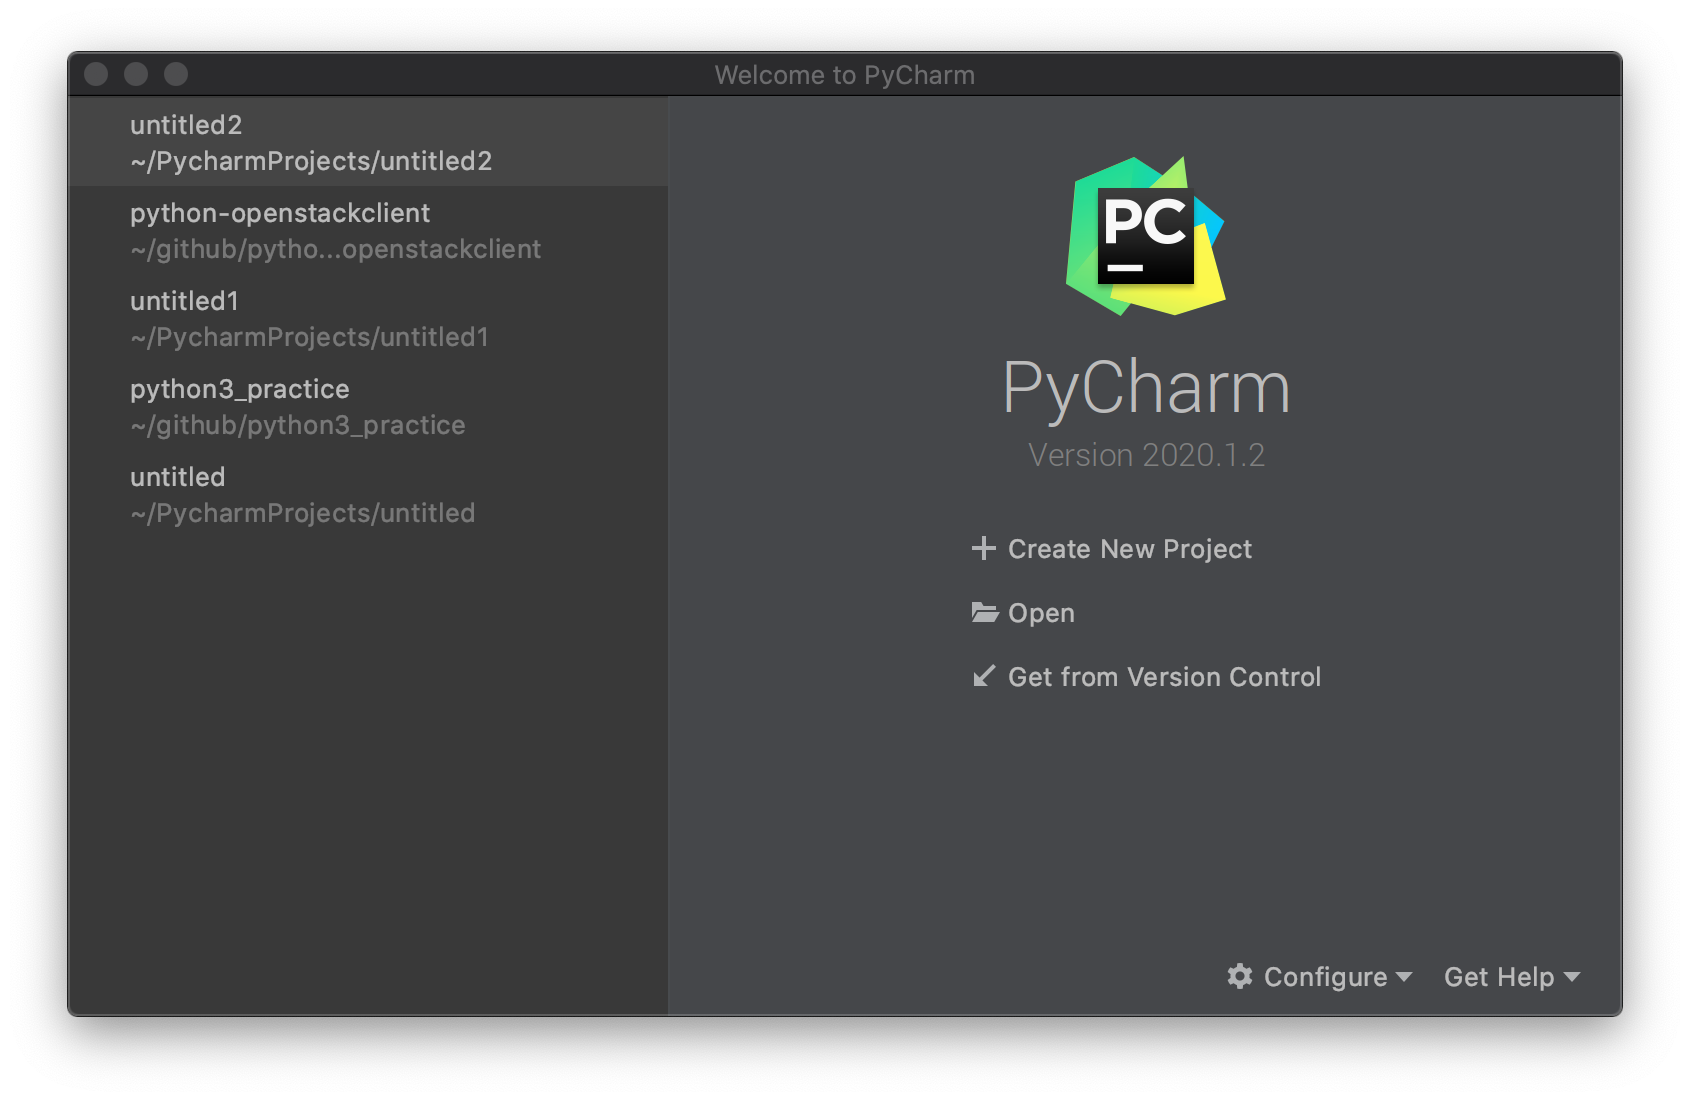Click the PyCharm PC logo
The image size is (1690, 1100).
1146,237
